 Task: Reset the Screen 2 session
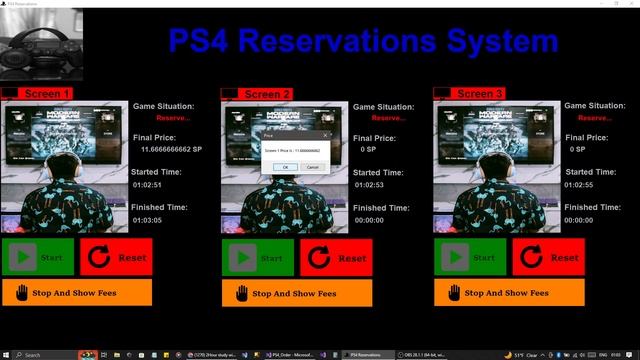(x=336, y=258)
